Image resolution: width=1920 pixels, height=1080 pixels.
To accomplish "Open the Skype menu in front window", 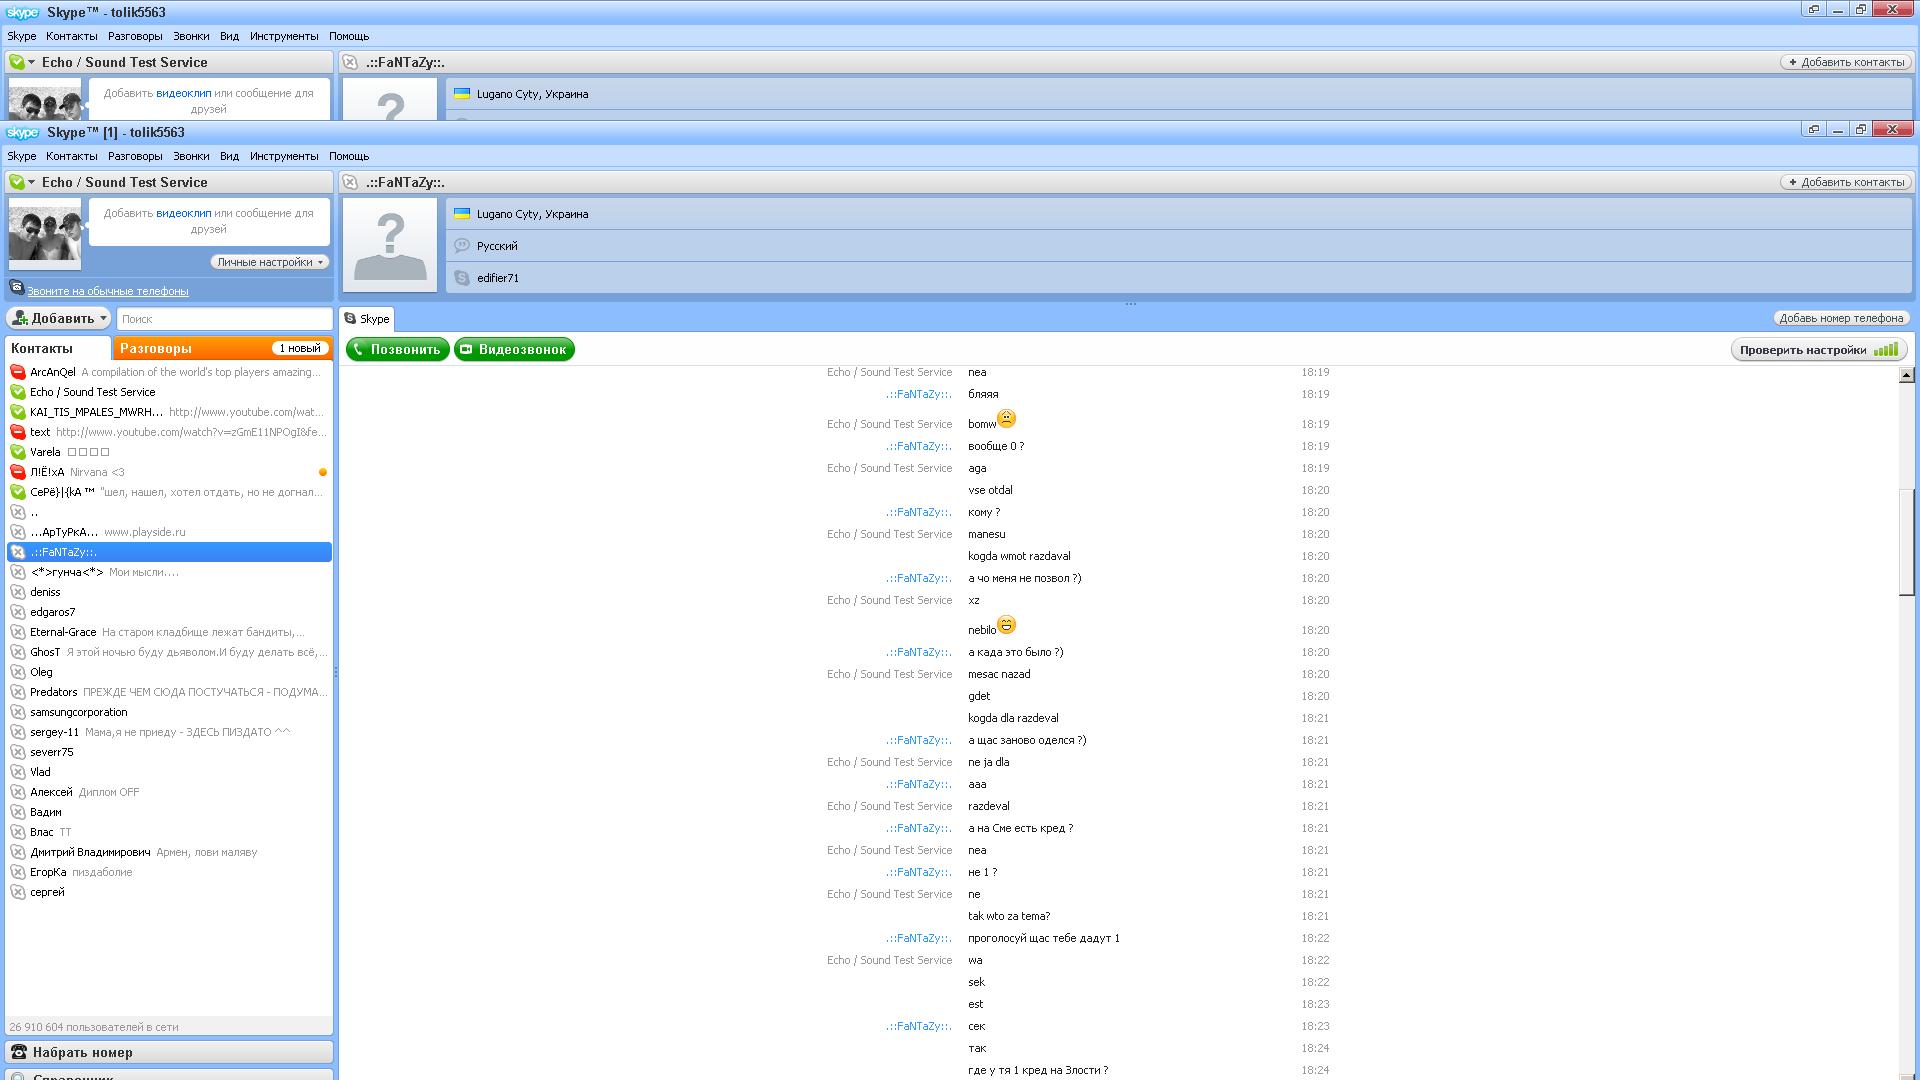I will point(21,156).
